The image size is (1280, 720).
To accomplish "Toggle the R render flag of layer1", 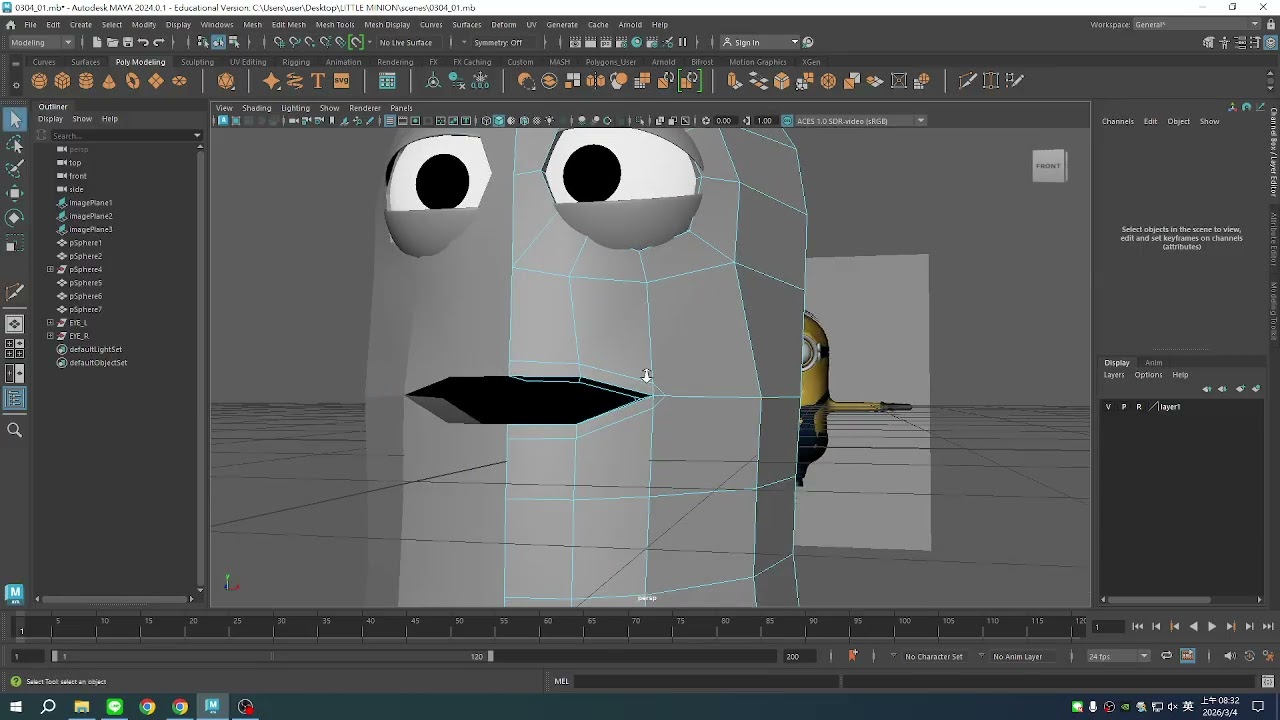I will coord(1138,407).
